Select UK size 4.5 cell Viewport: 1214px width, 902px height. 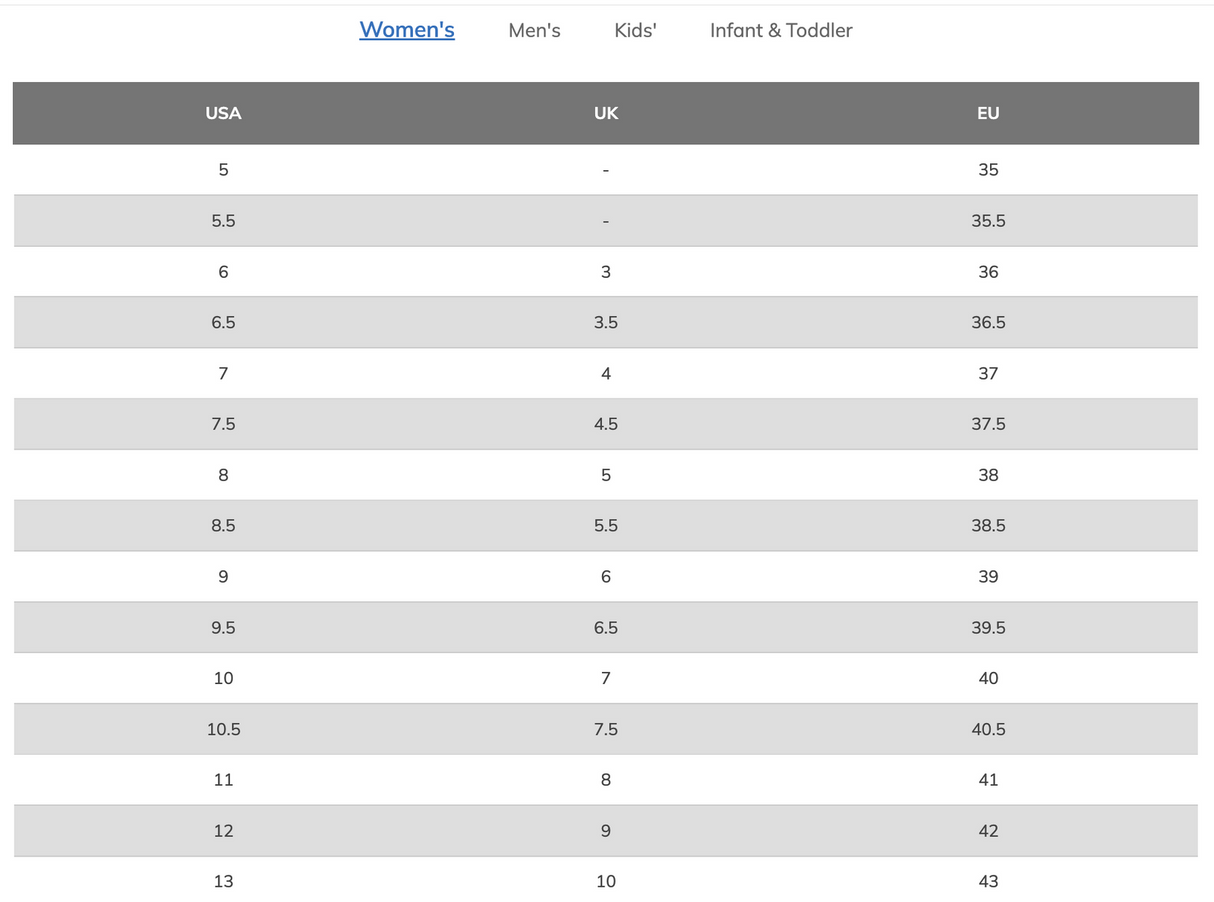pos(606,424)
